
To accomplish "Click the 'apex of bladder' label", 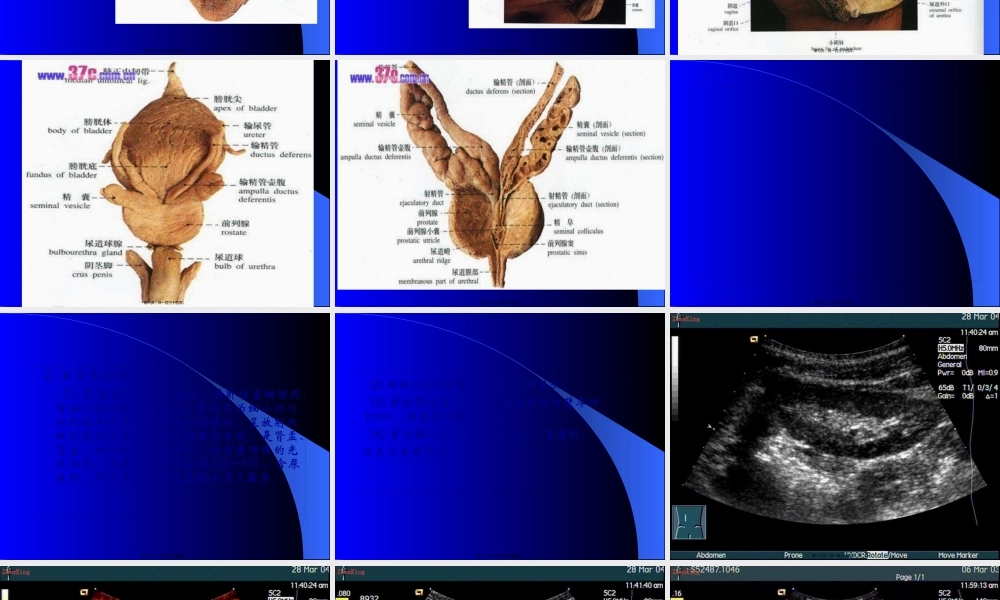I will 245,108.
